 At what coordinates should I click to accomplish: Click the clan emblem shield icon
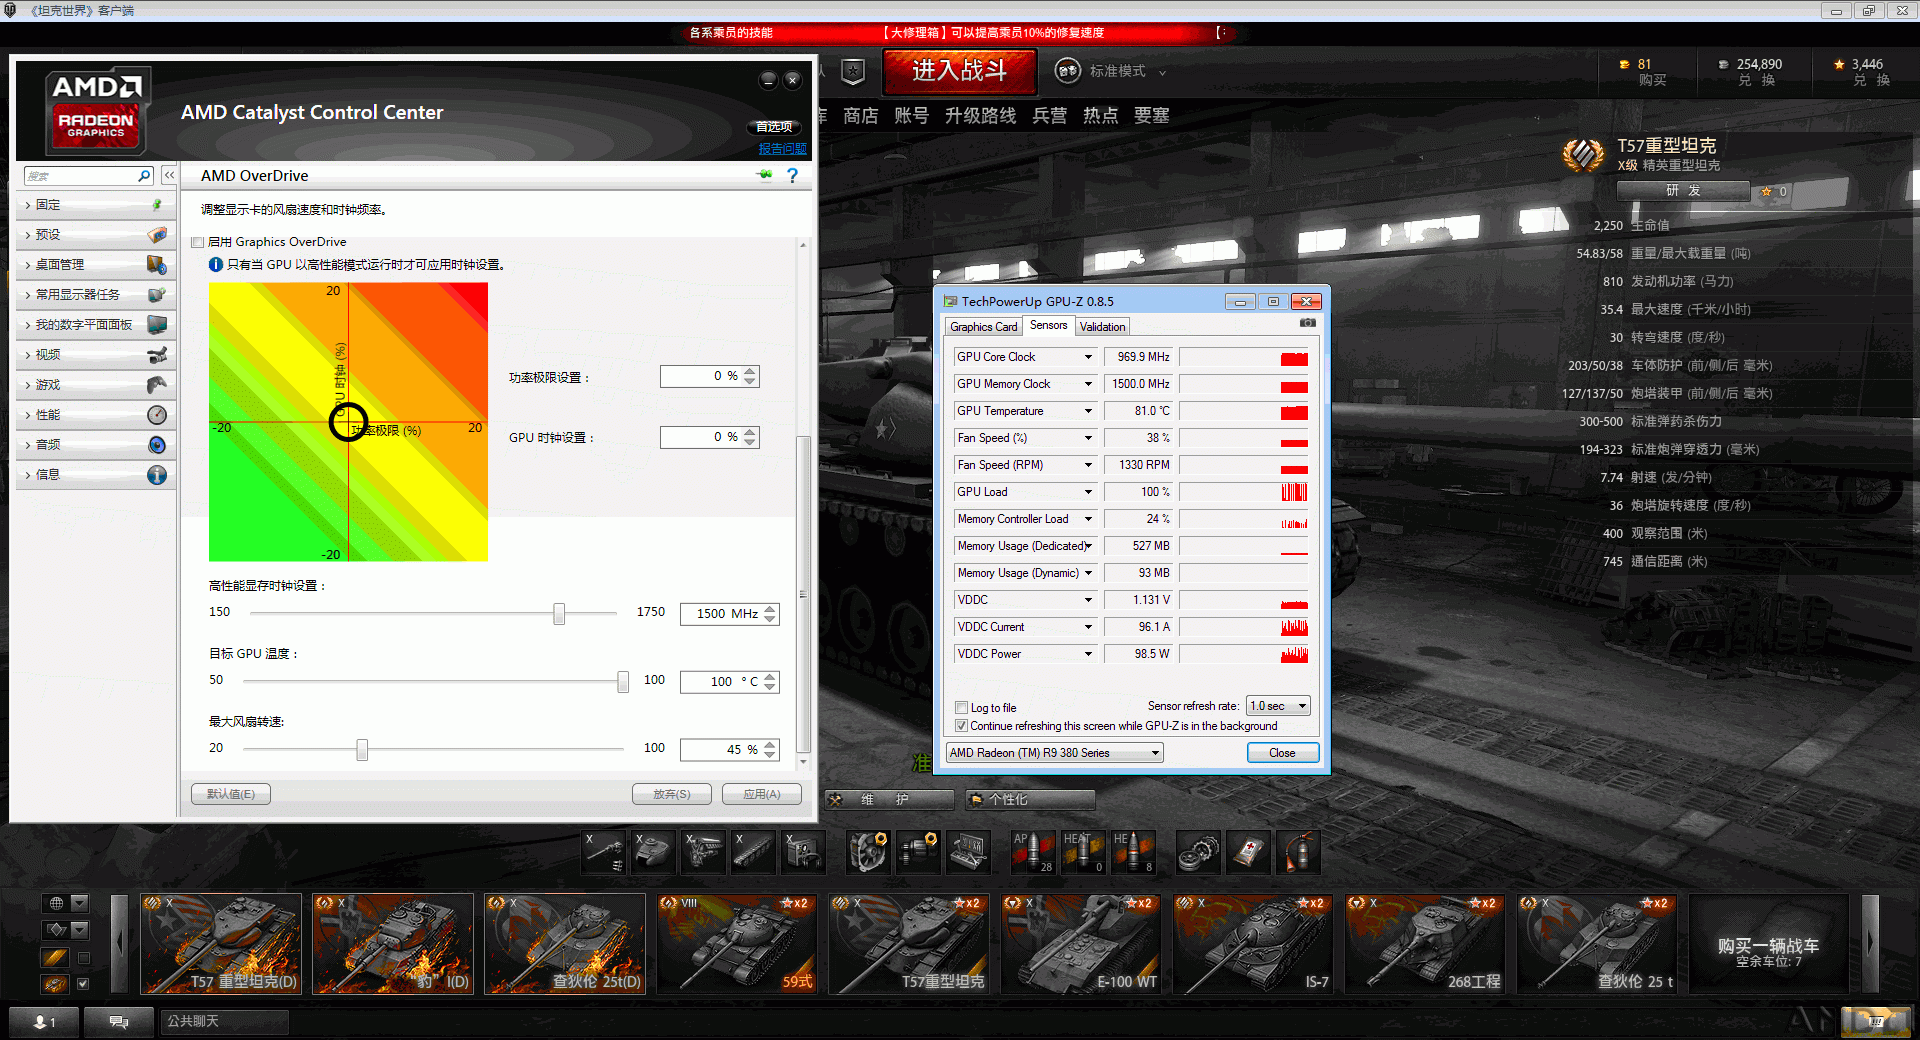point(853,71)
